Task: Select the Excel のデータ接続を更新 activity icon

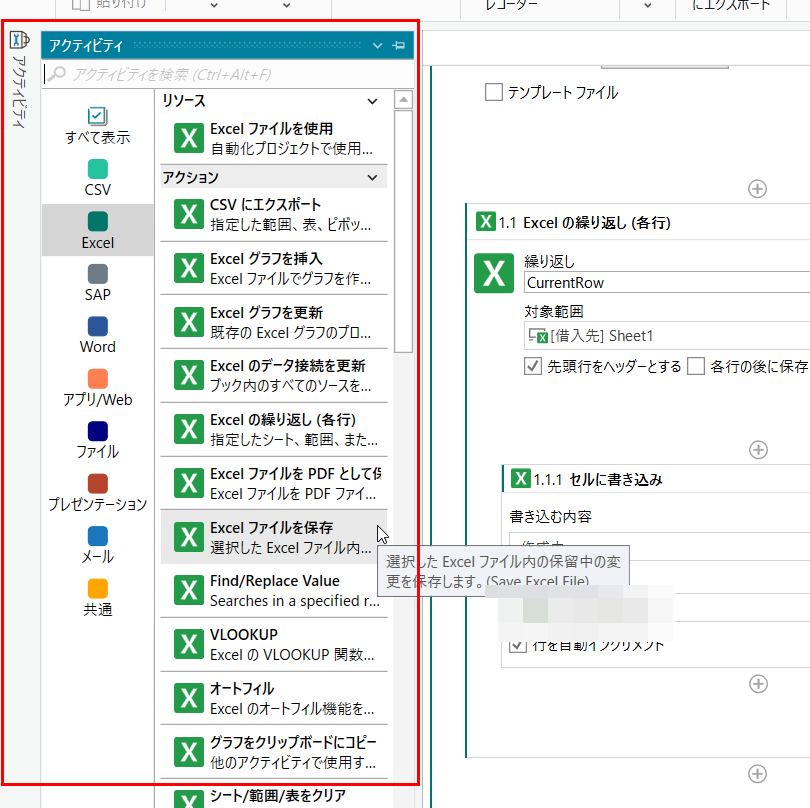Action: (x=189, y=376)
